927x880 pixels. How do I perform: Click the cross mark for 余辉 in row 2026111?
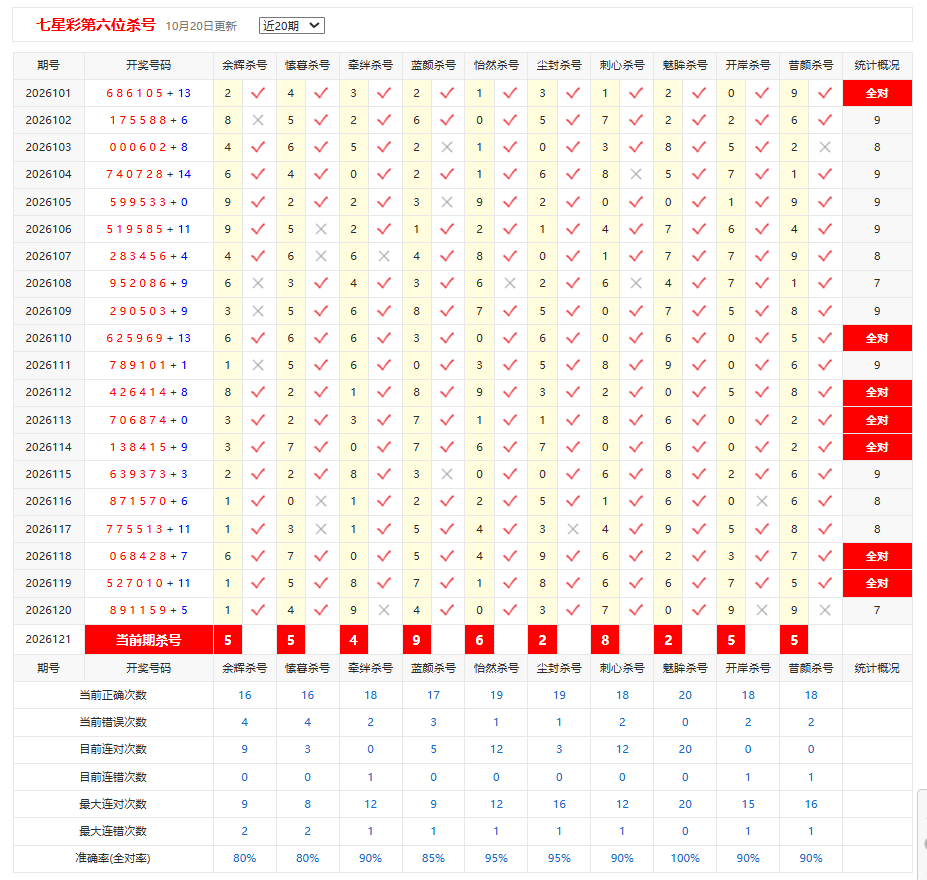coord(258,365)
